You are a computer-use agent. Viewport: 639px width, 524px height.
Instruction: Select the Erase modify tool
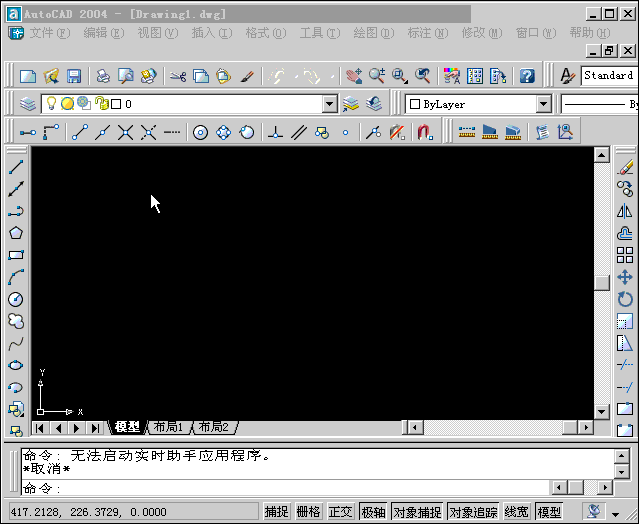click(x=625, y=167)
